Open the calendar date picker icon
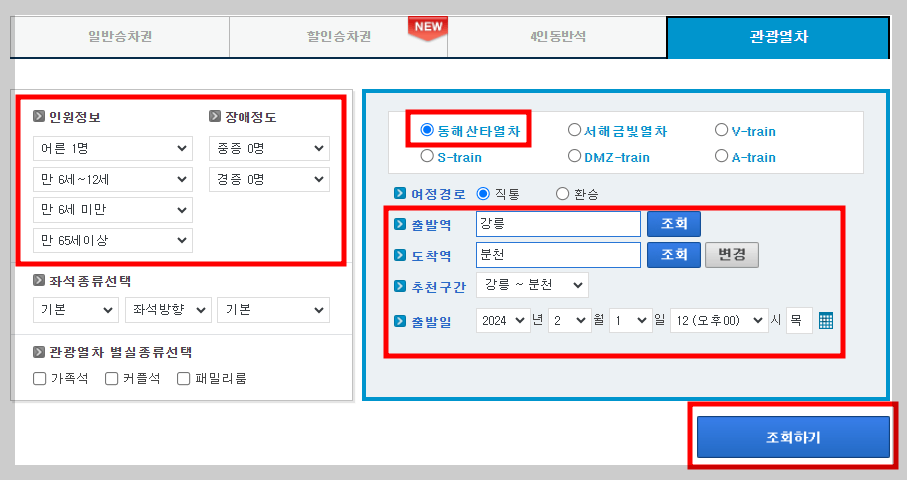Screen dimensions: 907x480 825,320
